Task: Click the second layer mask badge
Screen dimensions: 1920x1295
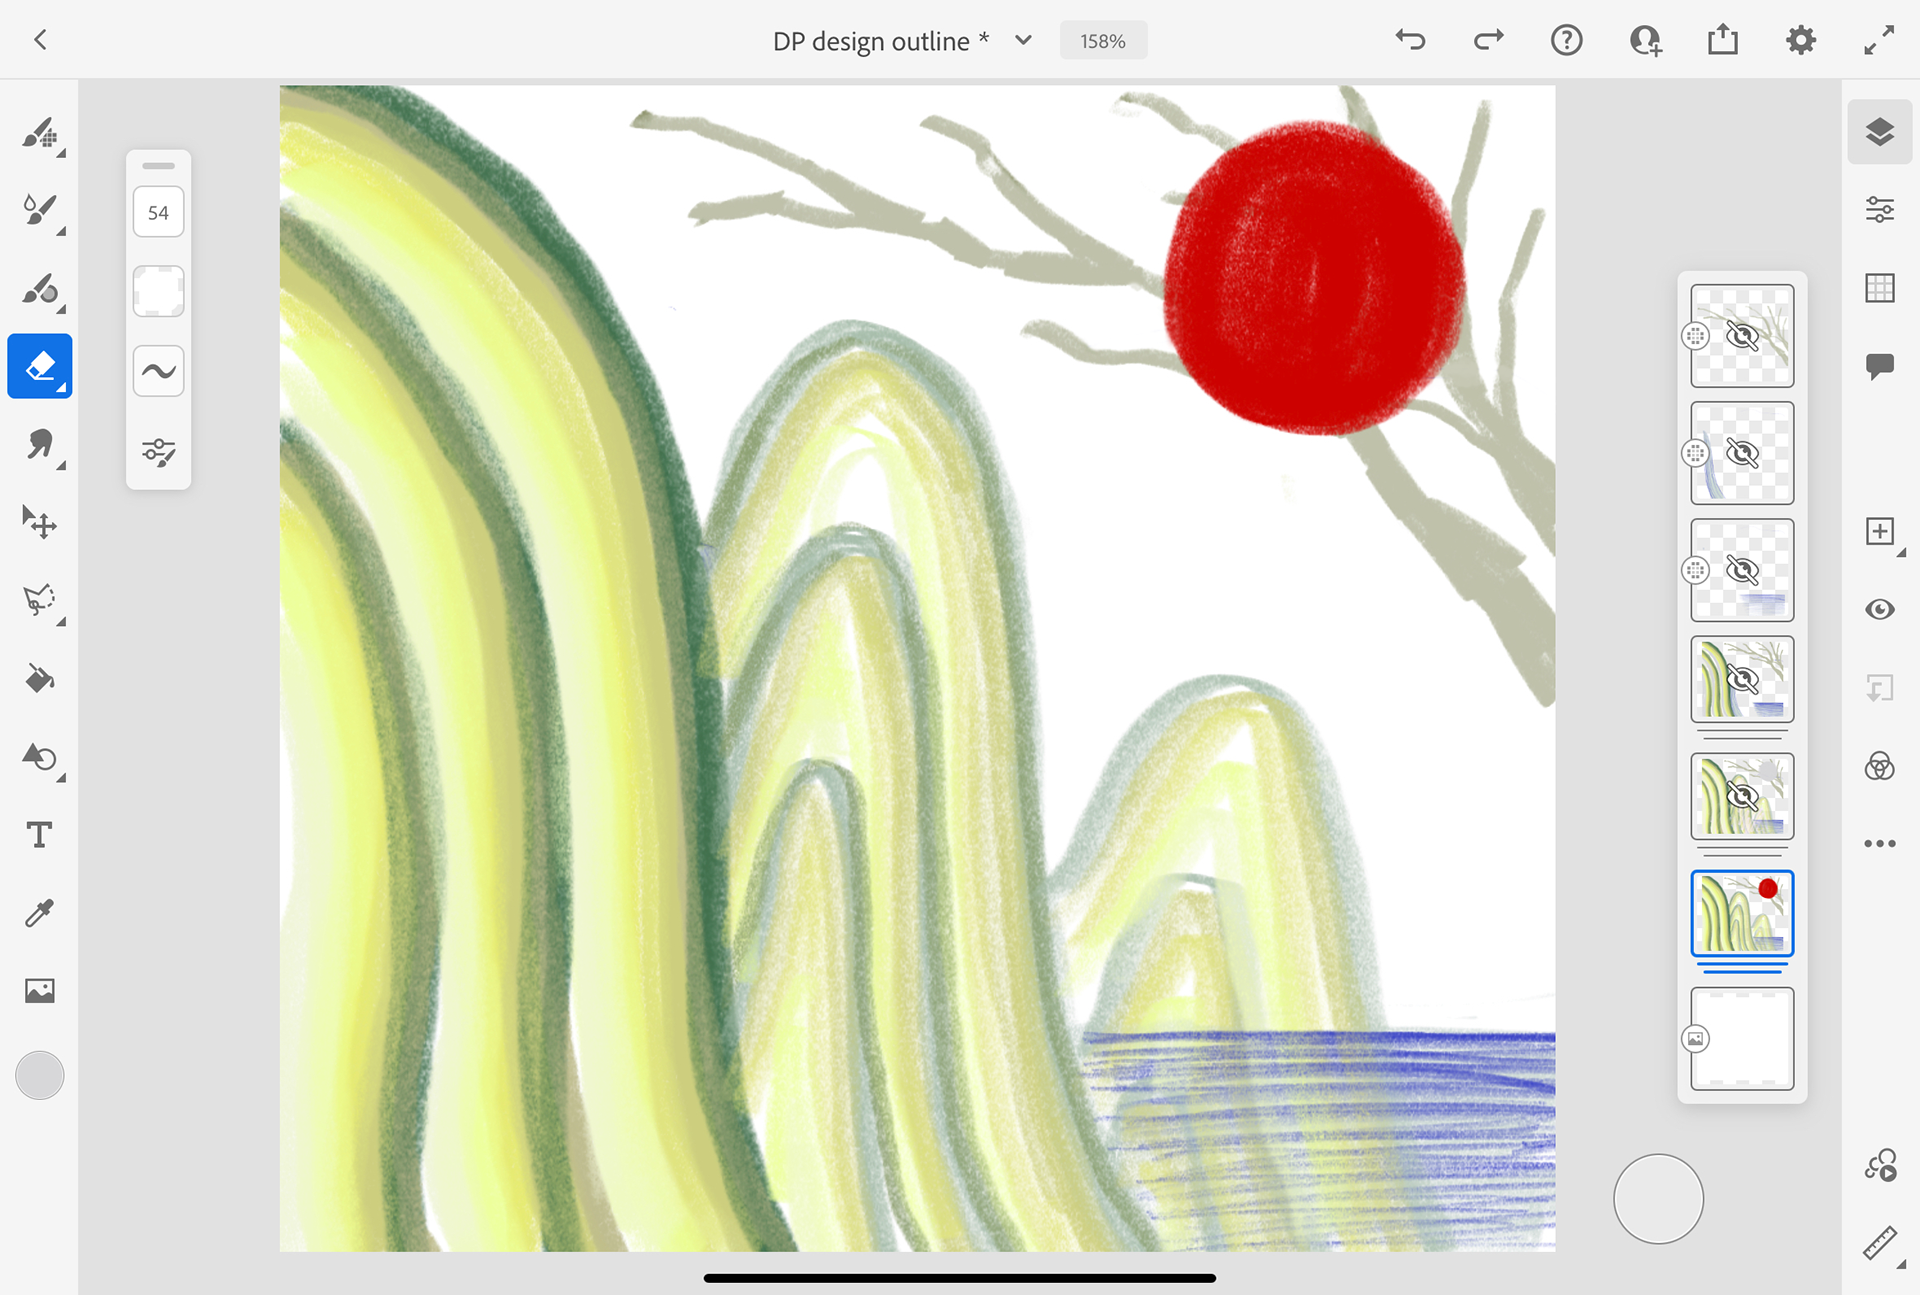Action: tap(1695, 453)
